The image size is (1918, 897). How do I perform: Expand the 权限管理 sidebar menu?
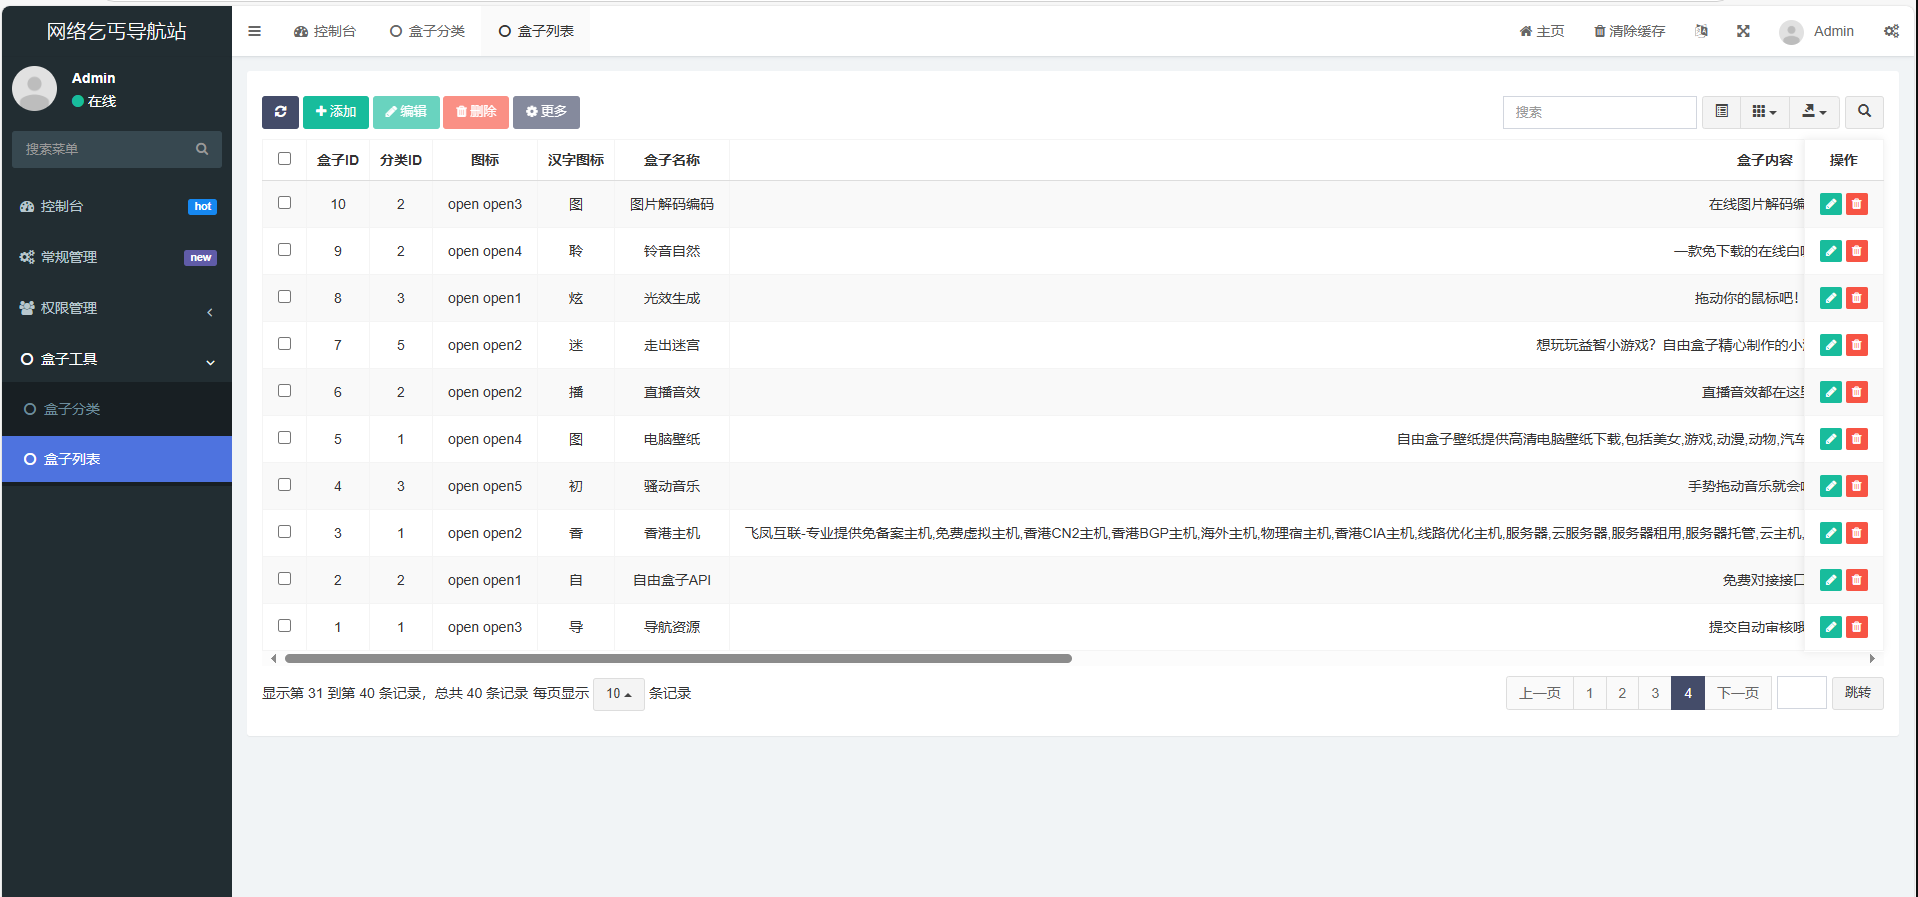pyautogui.click(x=117, y=308)
